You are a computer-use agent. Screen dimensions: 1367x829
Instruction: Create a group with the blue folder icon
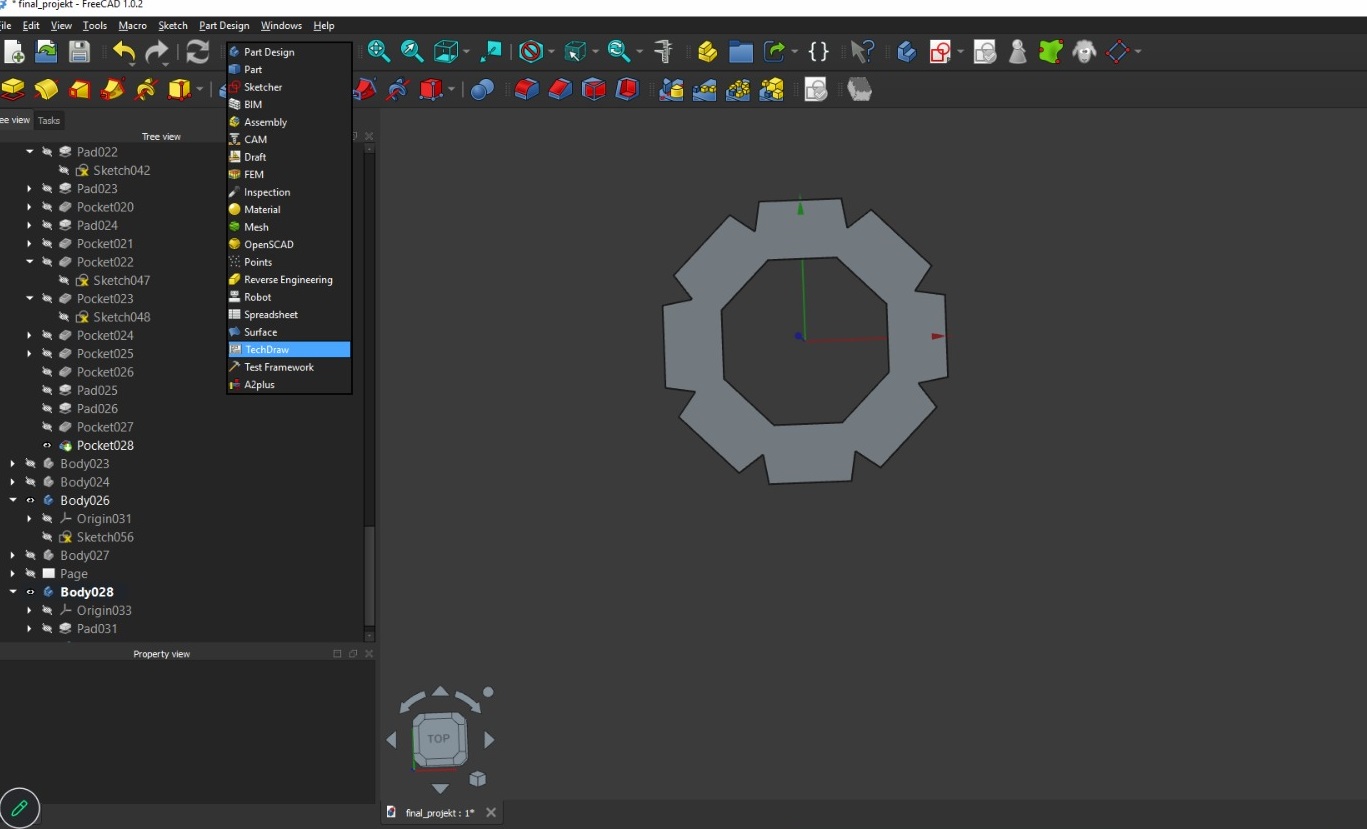click(x=741, y=51)
